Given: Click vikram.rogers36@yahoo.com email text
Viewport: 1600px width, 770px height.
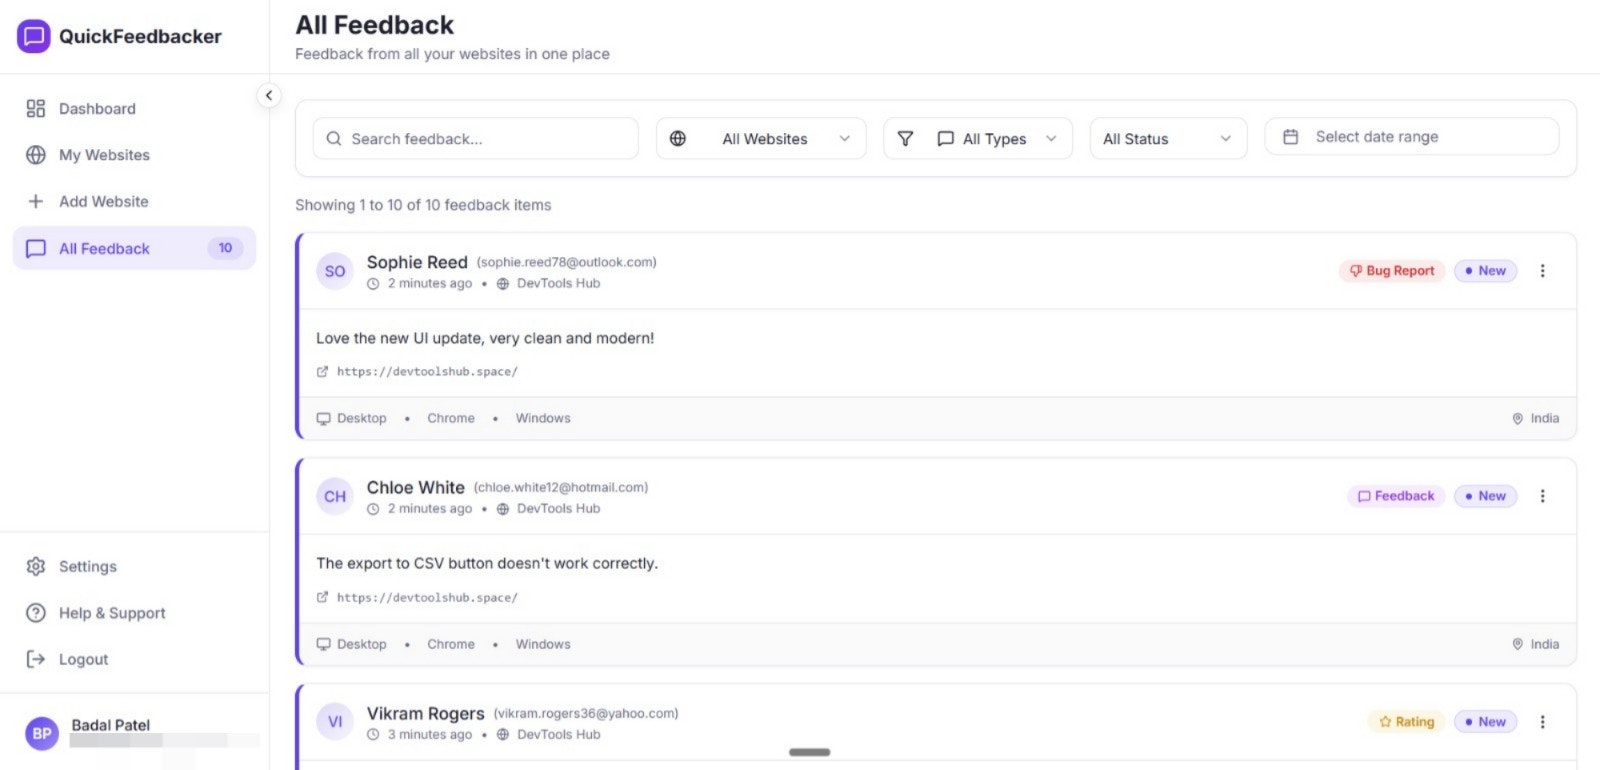Looking at the screenshot, I should click(x=585, y=713).
